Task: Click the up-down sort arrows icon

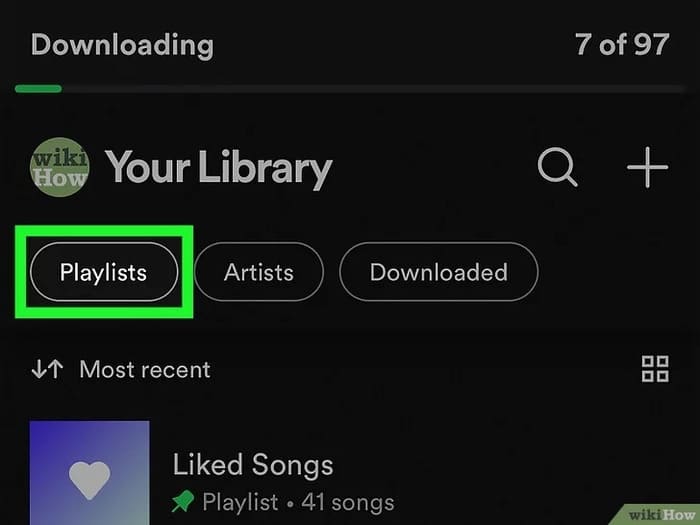Action: 47,370
